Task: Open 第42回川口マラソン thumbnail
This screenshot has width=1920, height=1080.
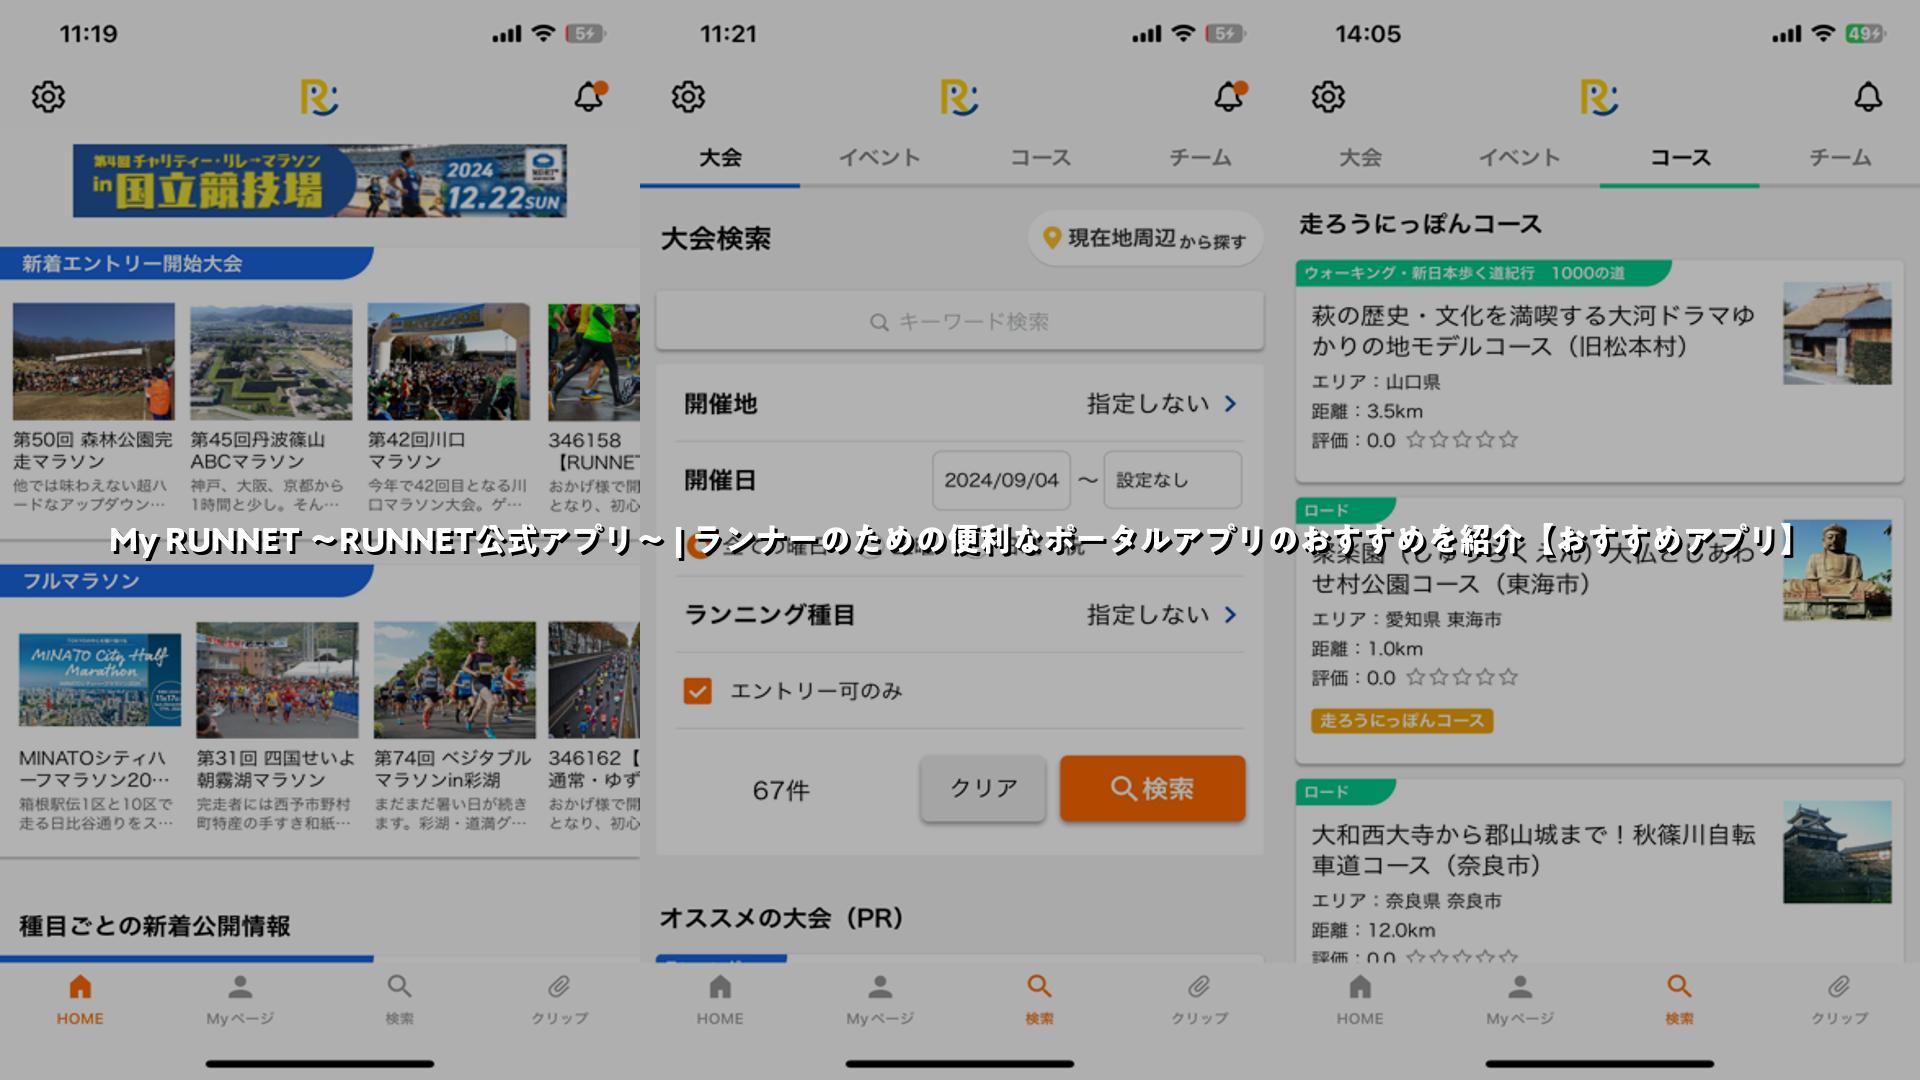Action: click(x=449, y=362)
